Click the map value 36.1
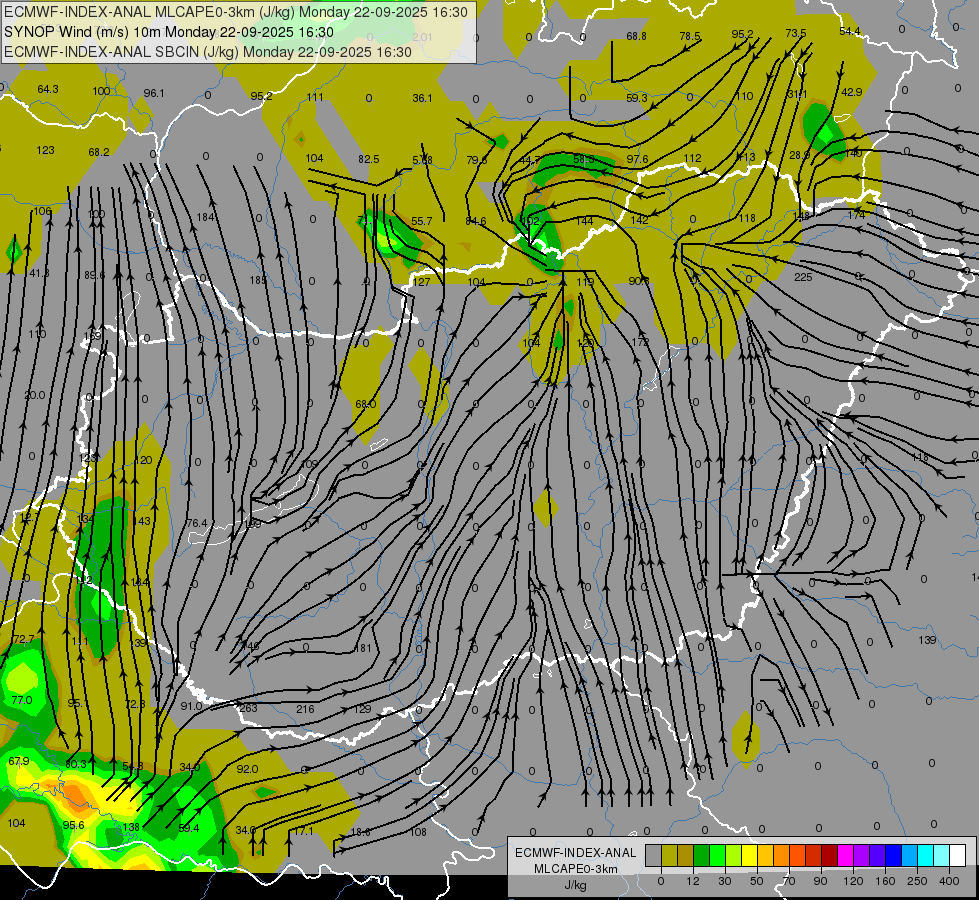The image size is (979, 900). (422, 98)
